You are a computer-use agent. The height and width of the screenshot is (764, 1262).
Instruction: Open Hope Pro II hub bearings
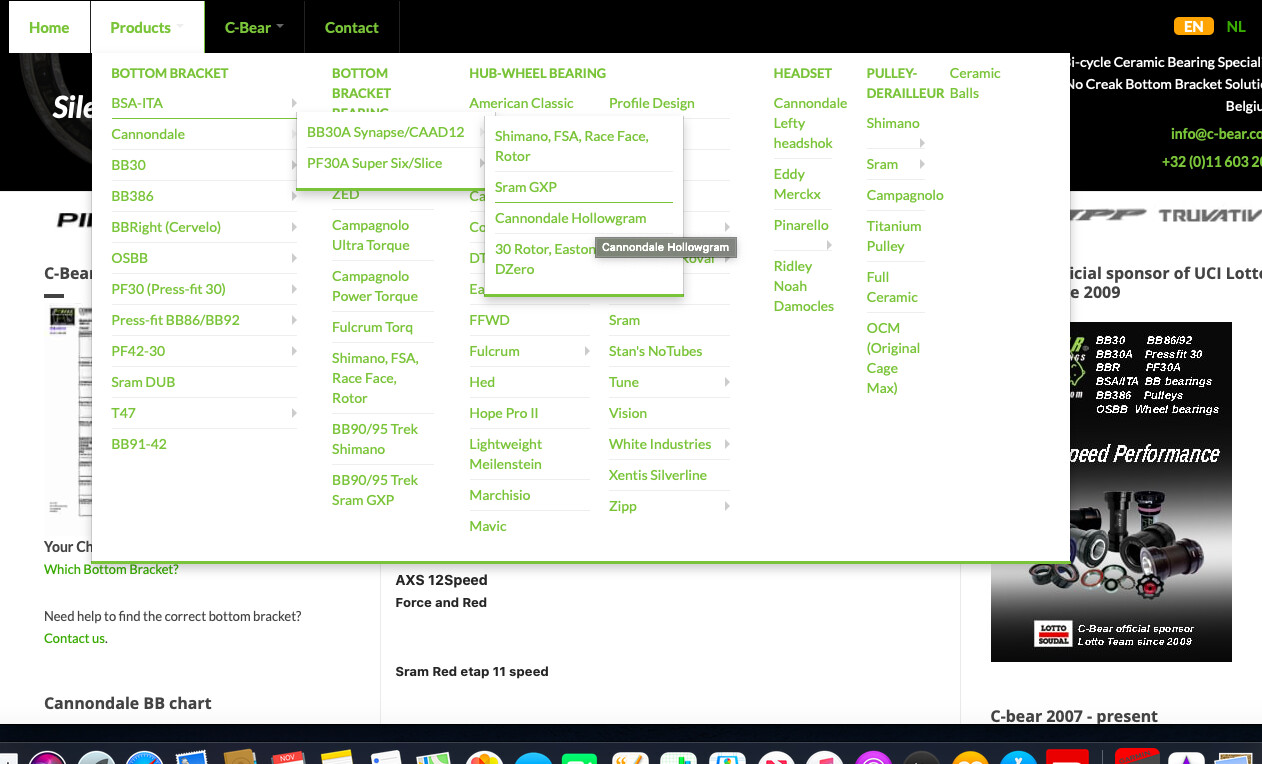[x=504, y=413]
